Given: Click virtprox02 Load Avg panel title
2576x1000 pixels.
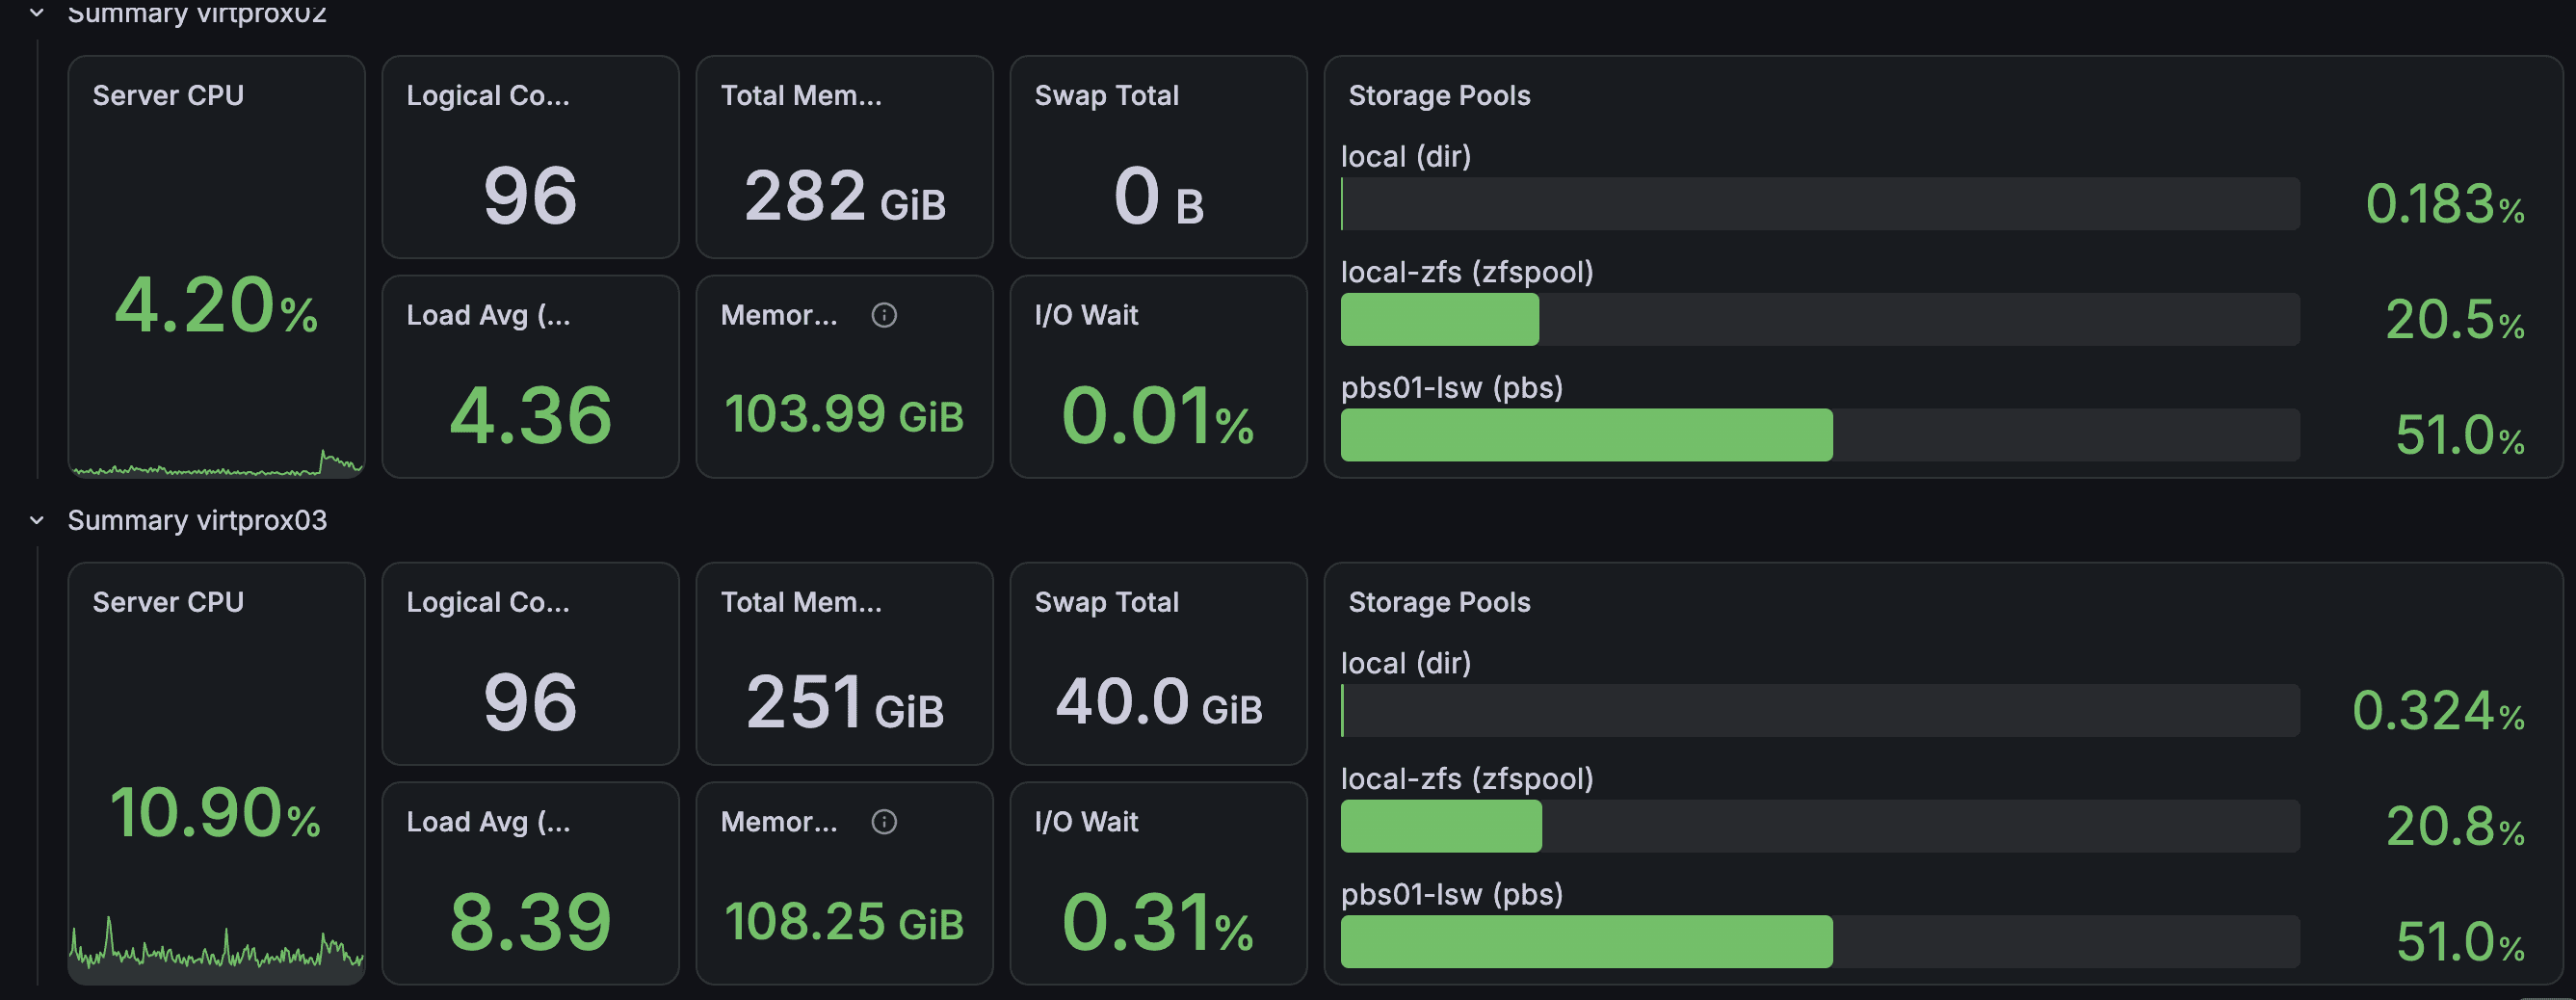Looking at the screenshot, I should [488, 315].
